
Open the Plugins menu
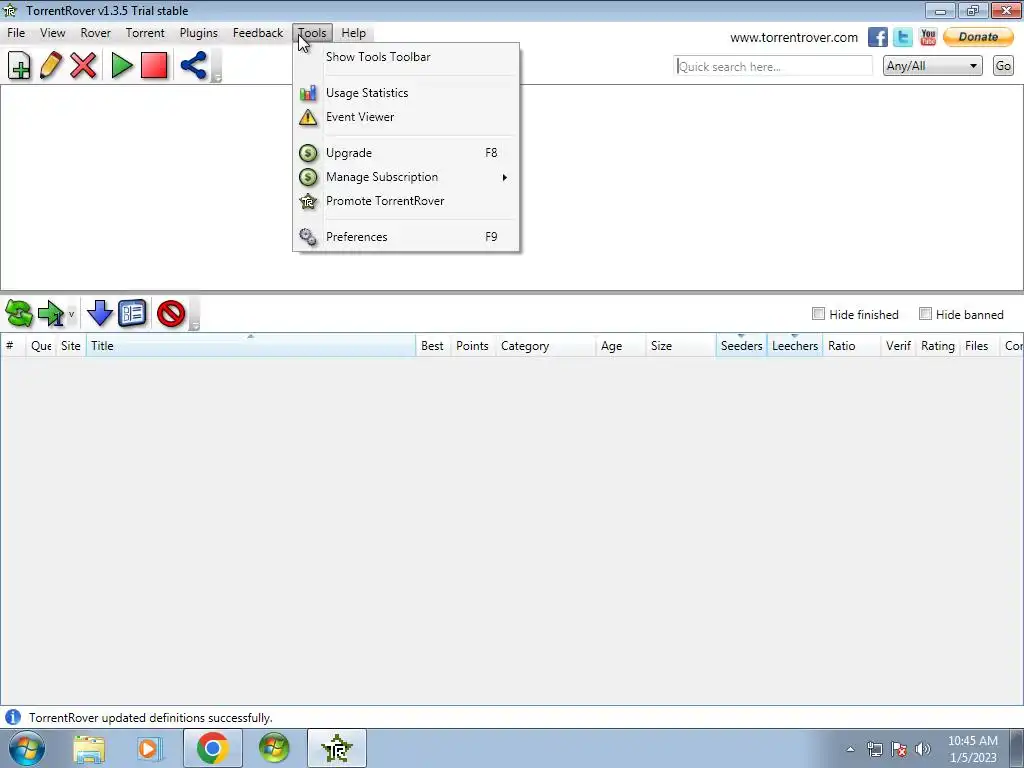[199, 33]
